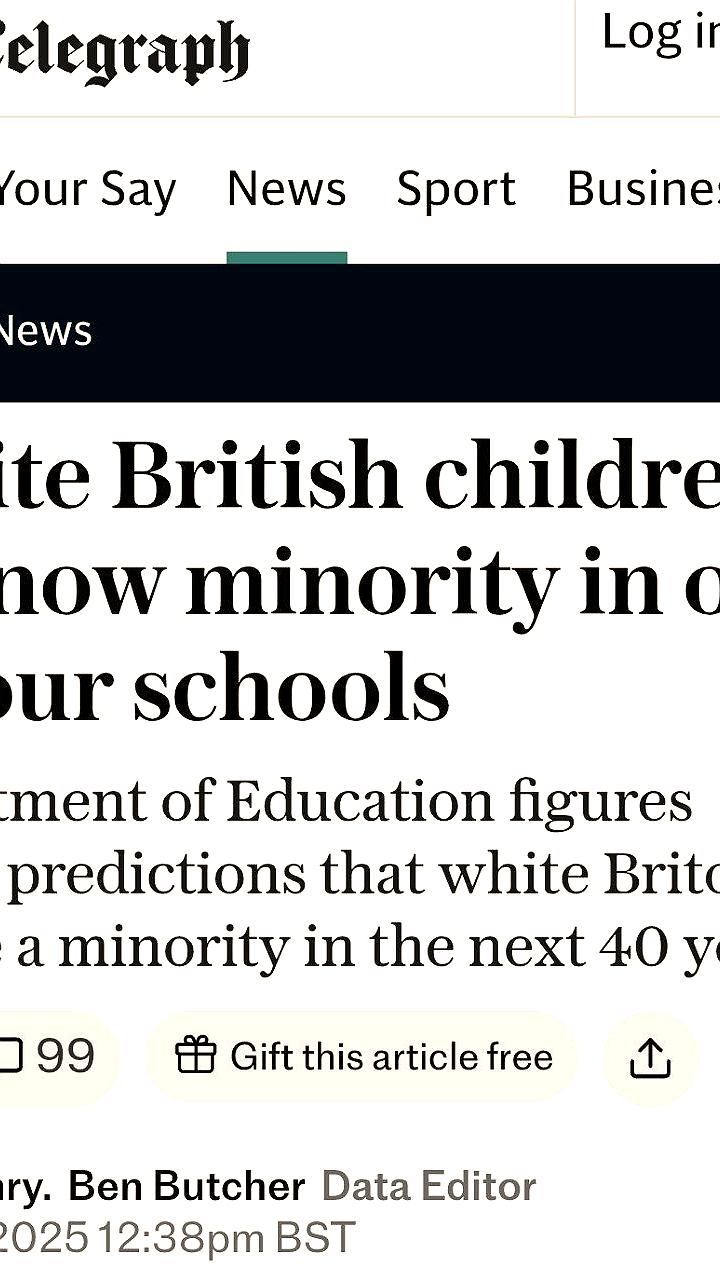This screenshot has width=720, height=1280.
Task: Click the Data Editor label
Action: click(x=429, y=1187)
